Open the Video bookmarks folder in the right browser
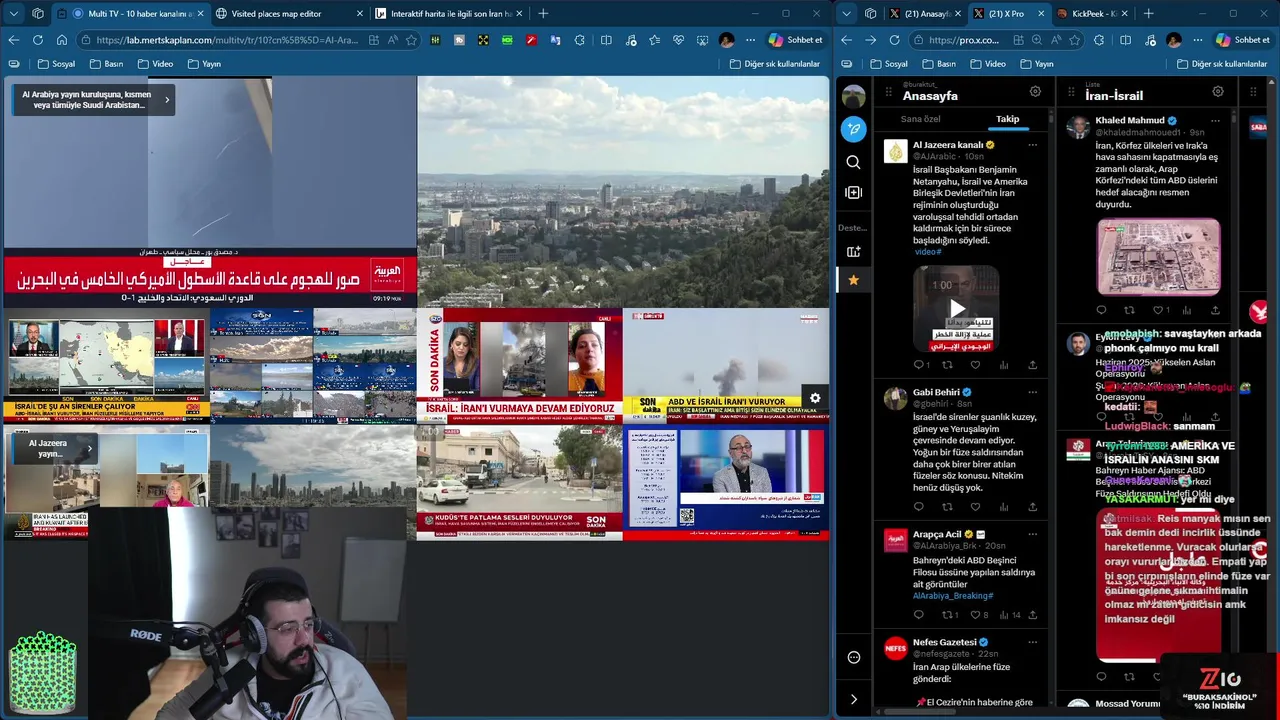 (987, 64)
